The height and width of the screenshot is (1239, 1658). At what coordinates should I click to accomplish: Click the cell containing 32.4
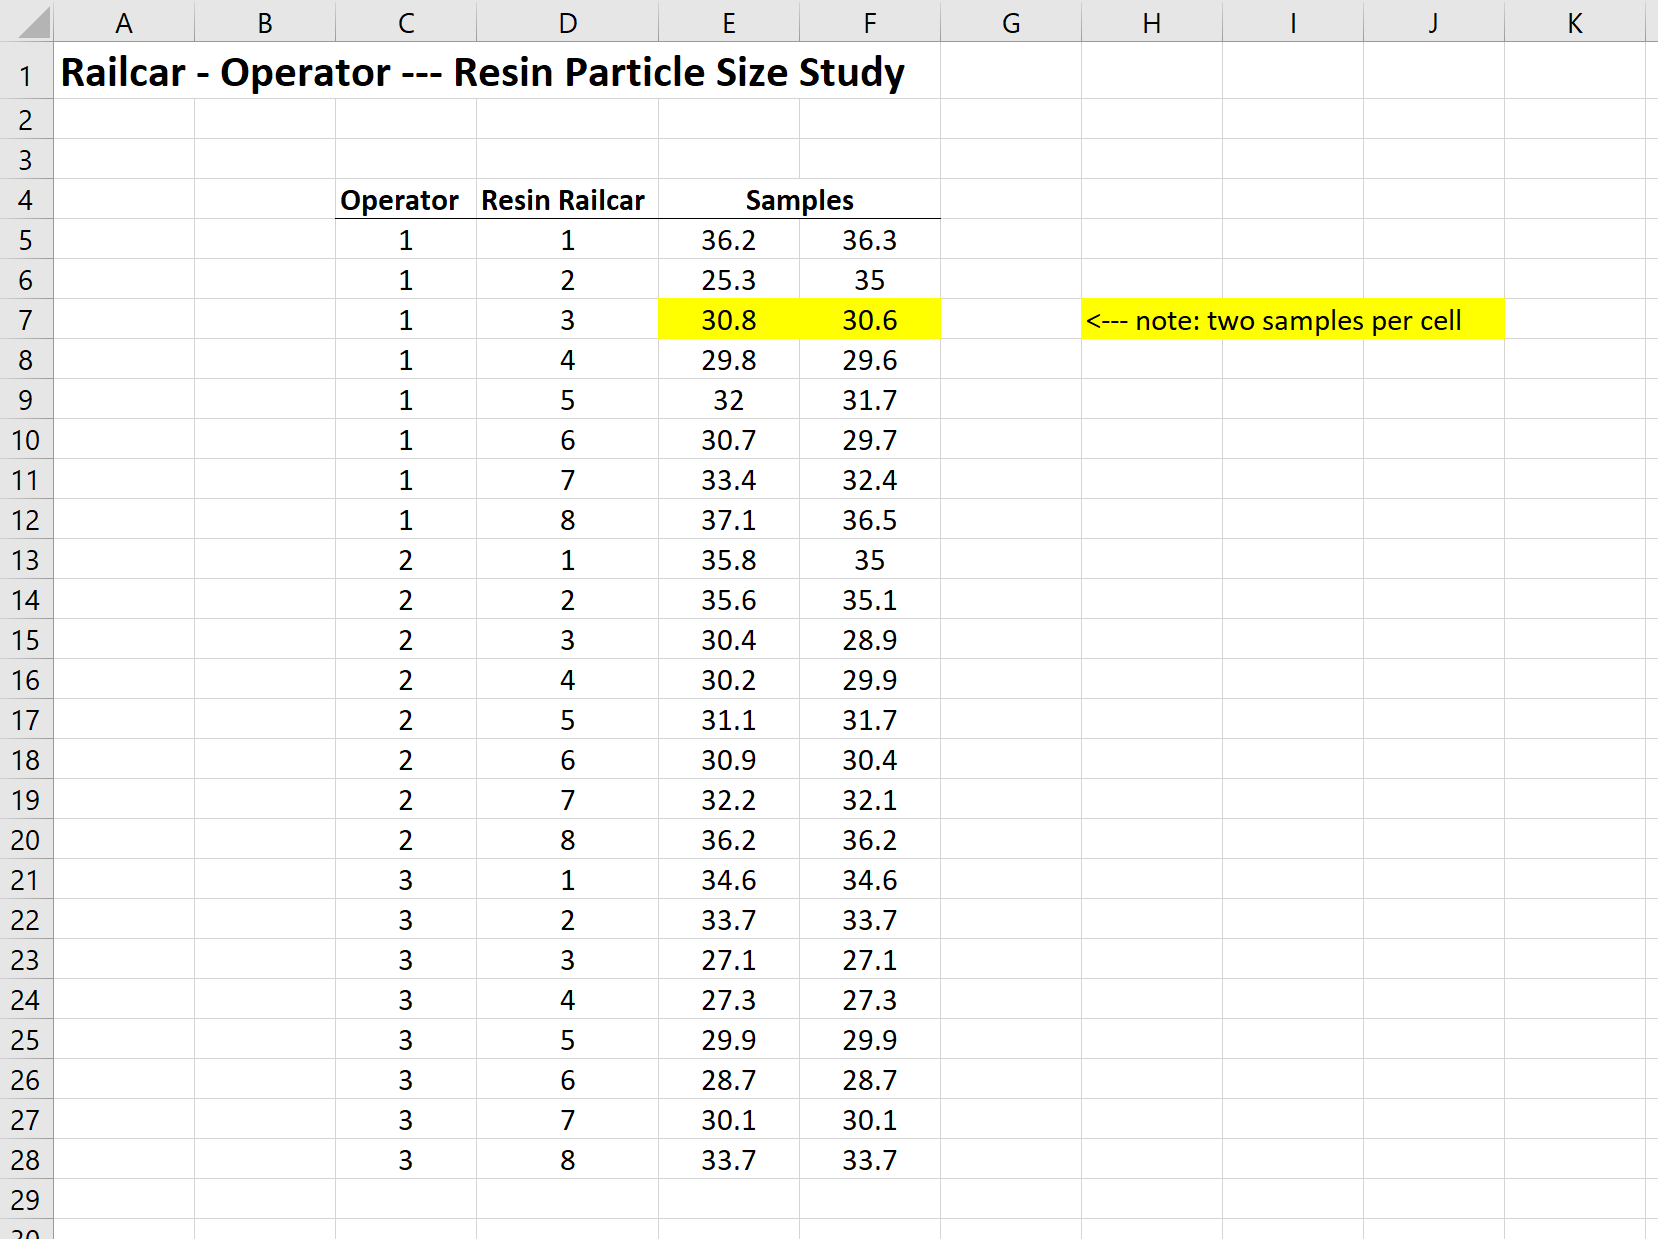[x=870, y=480]
